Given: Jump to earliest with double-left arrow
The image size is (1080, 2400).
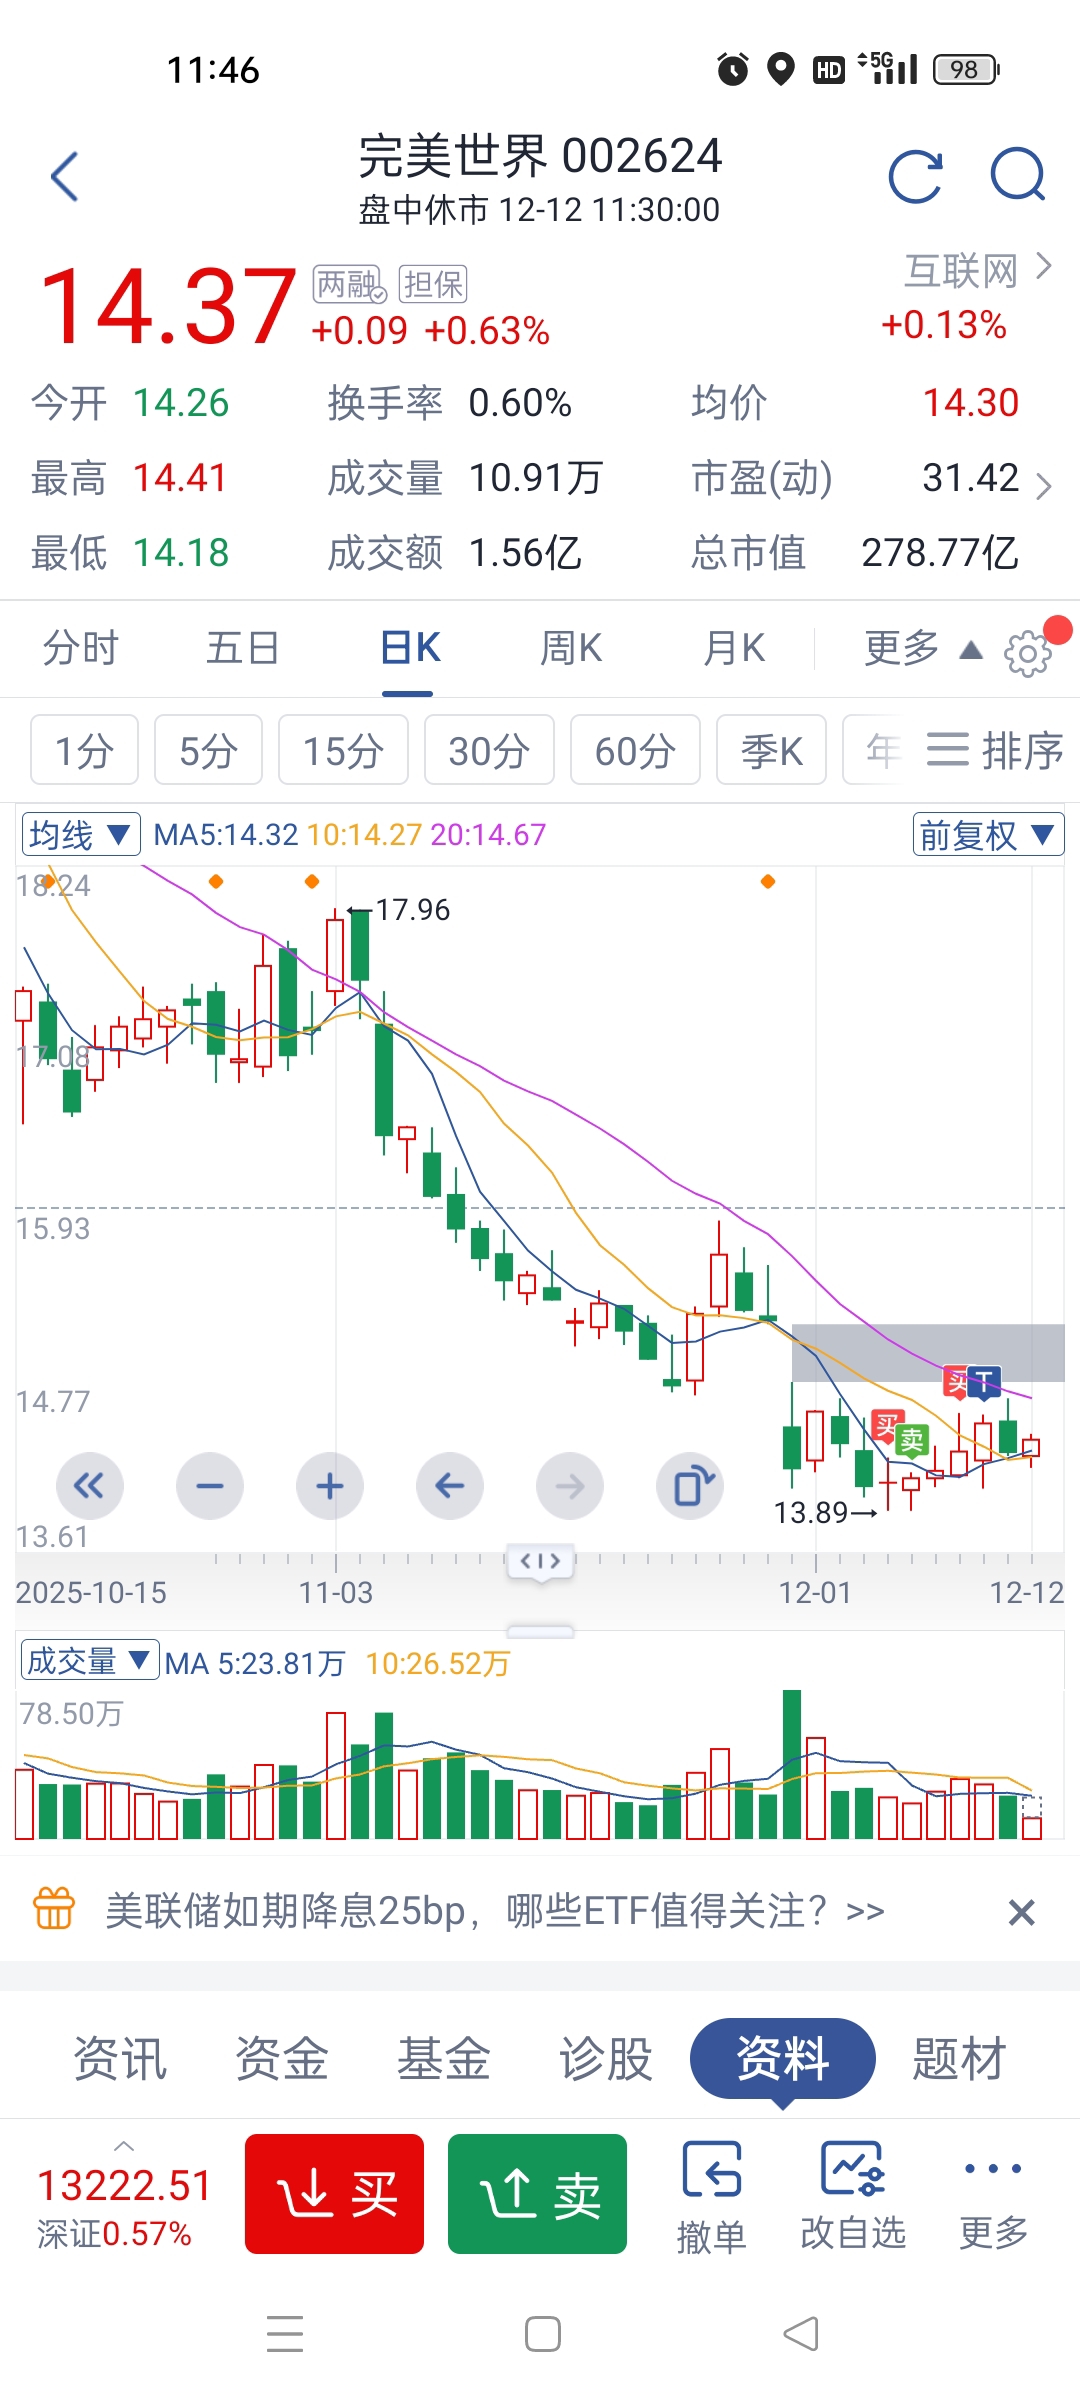Looking at the screenshot, I should 90,1486.
